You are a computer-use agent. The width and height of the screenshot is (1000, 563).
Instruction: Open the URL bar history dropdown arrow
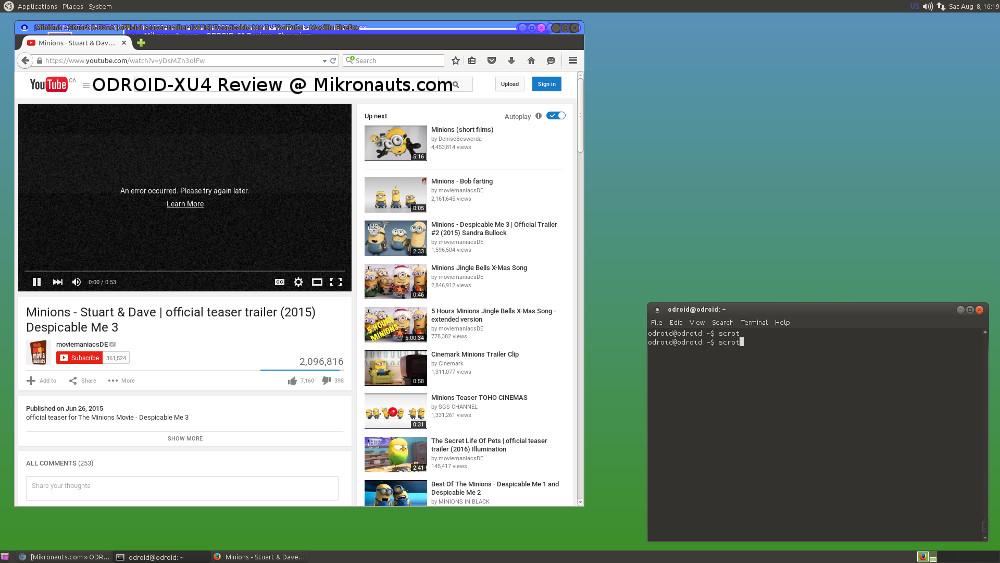(324, 61)
